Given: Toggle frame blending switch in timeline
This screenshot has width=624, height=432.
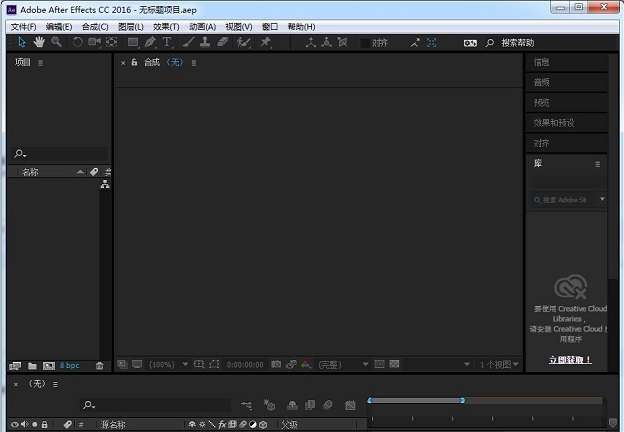Looking at the screenshot, I should pyautogui.click(x=310, y=405).
